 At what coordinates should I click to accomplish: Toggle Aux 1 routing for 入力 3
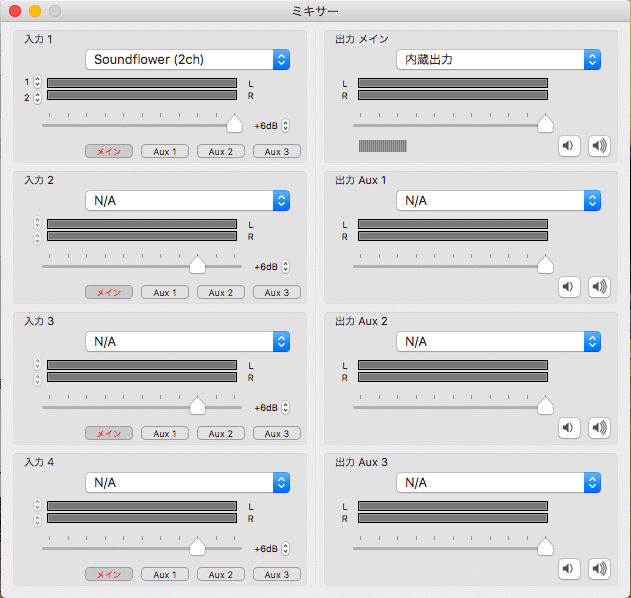(x=165, y=433)
